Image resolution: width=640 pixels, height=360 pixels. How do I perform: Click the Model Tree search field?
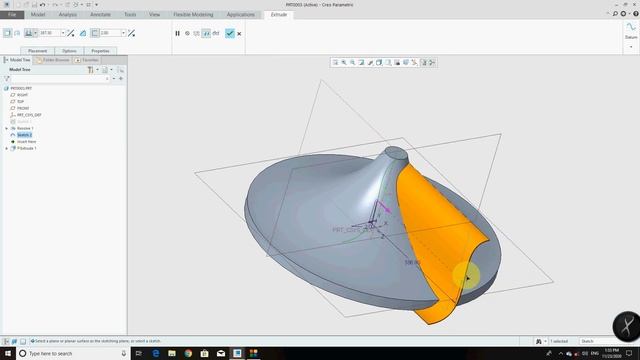pos(60,78)
